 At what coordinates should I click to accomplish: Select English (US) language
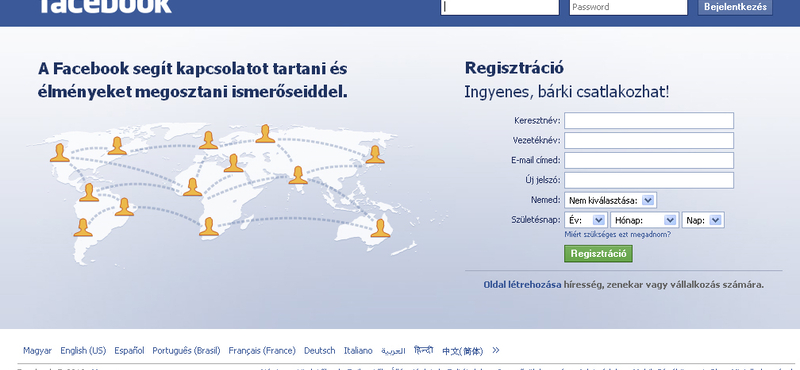[x=83, y=351]
